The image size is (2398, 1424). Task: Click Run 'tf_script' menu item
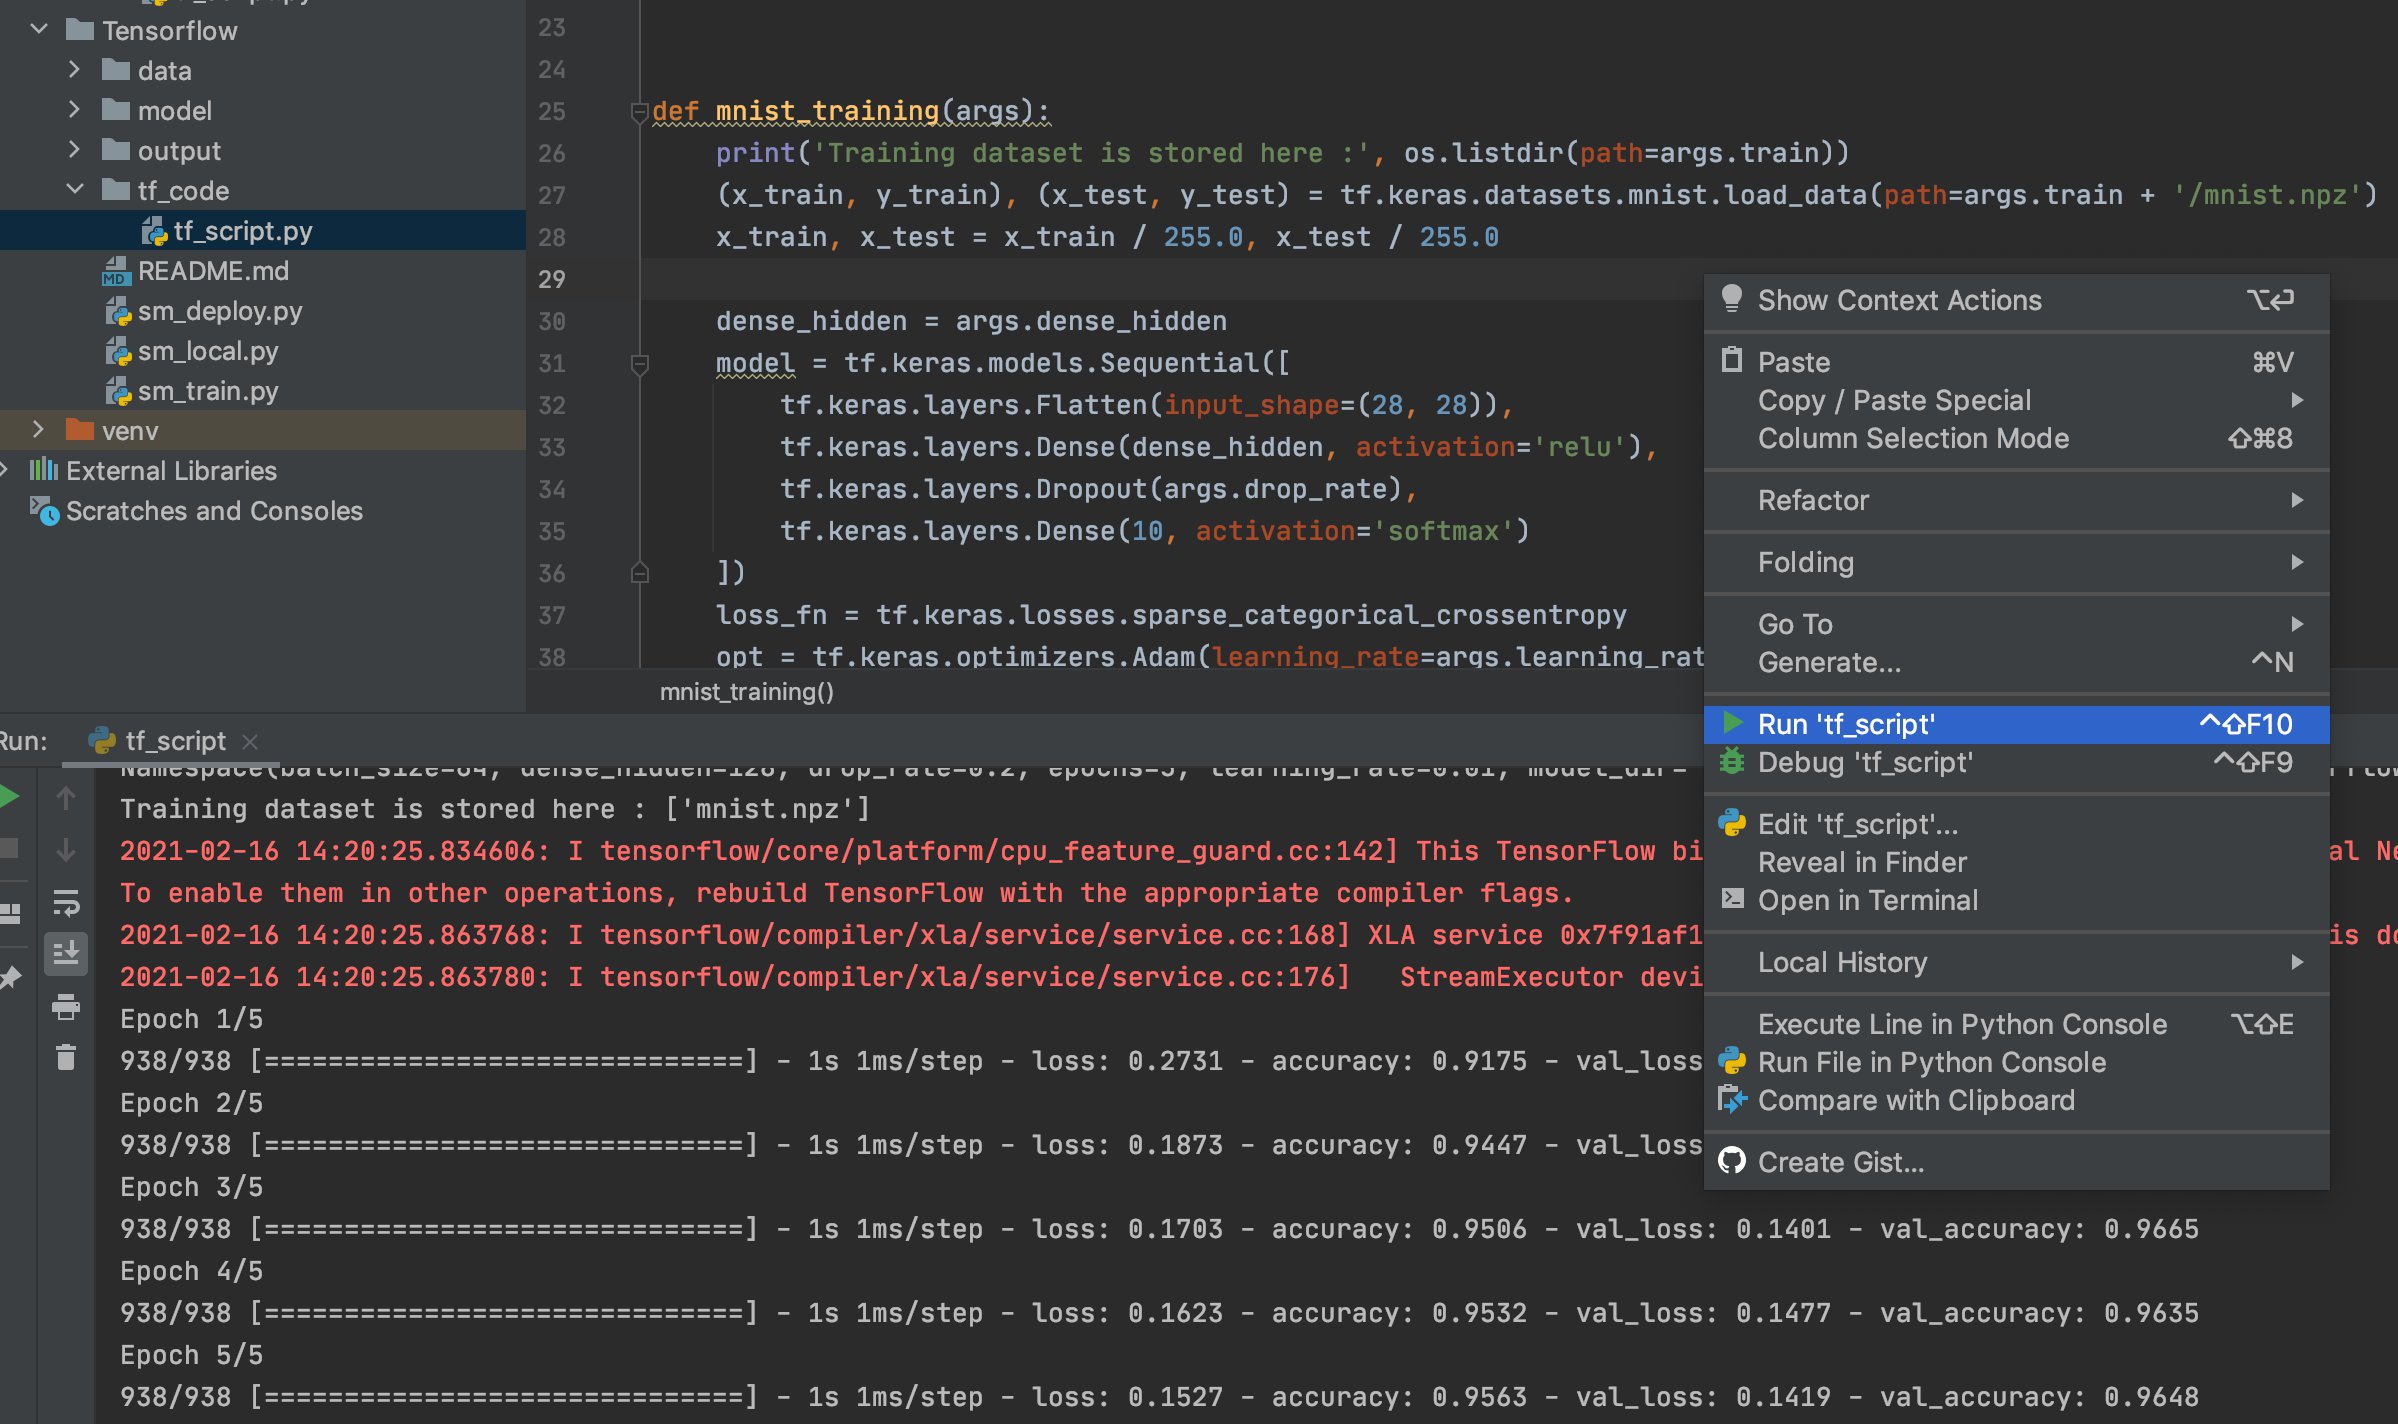pyautogui.click(x=2015, y=724)
